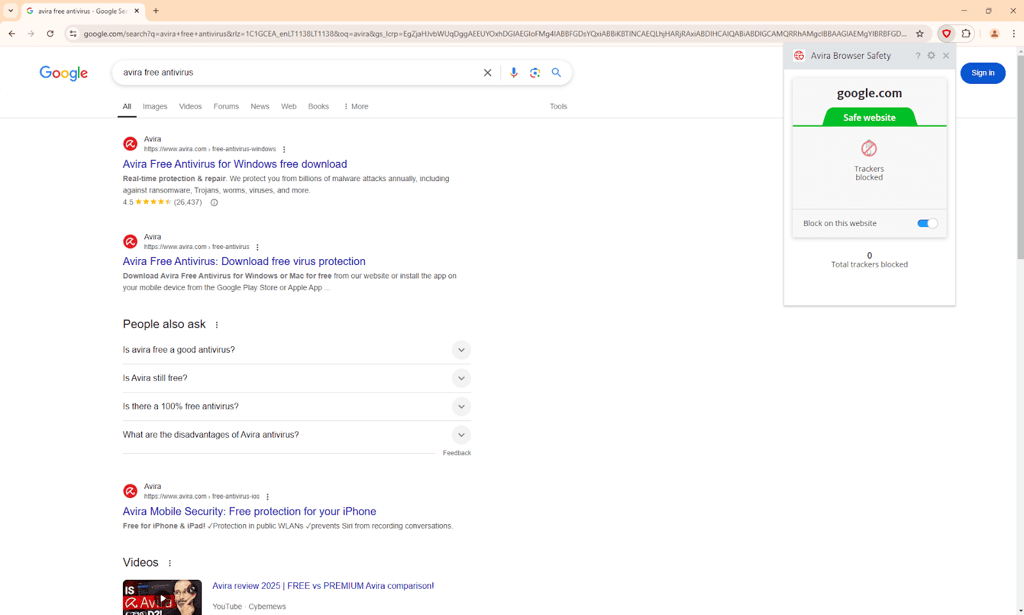Open 'Avira Mobile Security' iPhone link
The image size is (1024, 615).
249,511
